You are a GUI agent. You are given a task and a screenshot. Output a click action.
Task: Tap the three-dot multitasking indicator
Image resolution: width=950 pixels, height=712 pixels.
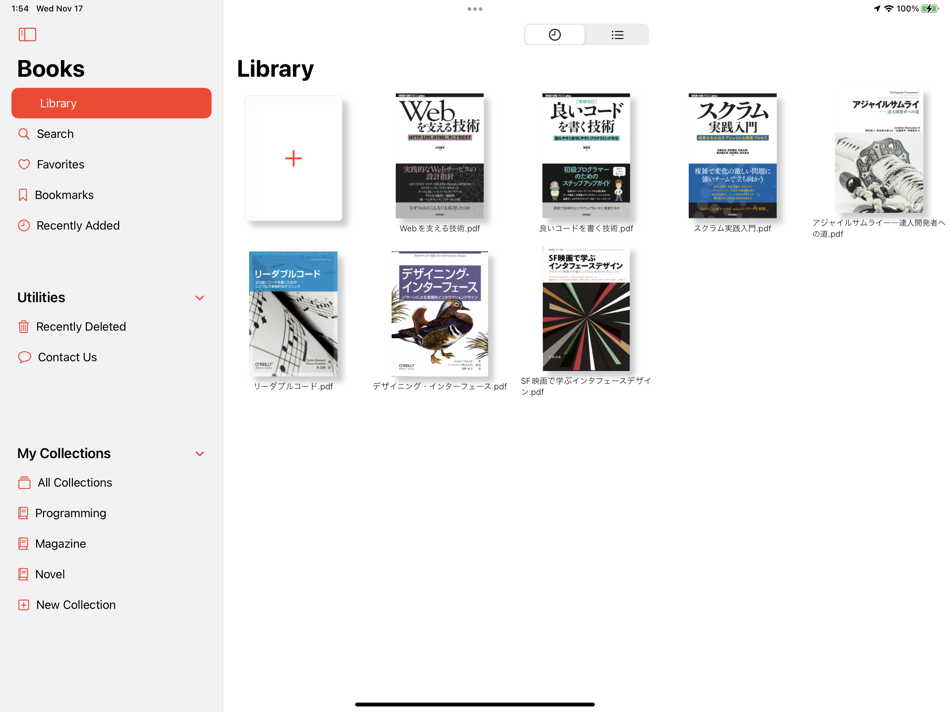click(x=475, y=9)
